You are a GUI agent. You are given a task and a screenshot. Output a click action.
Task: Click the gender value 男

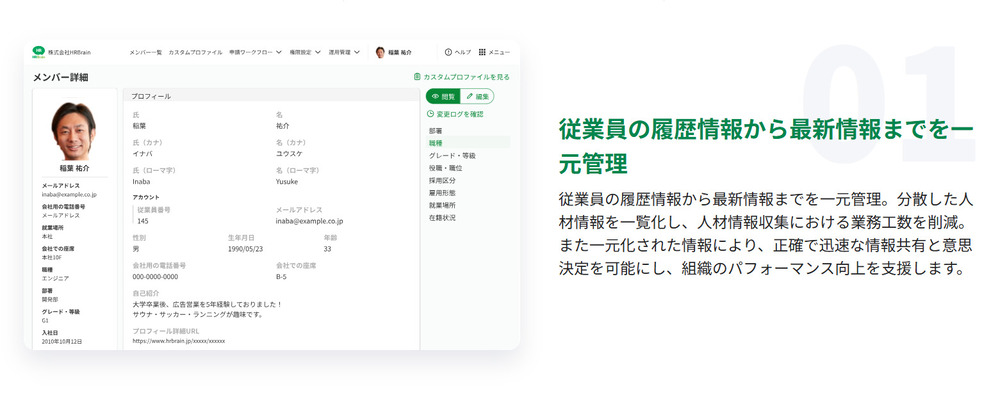[135, 249]
